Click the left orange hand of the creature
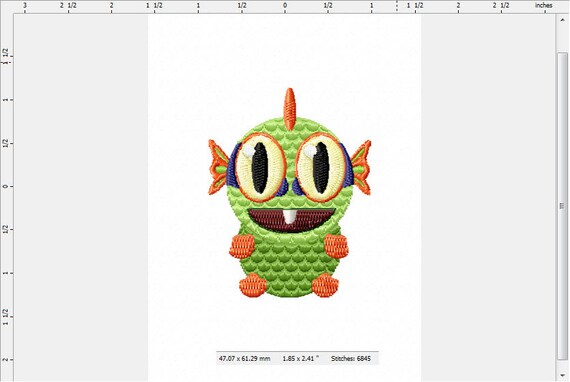570x382 pixels. click(242, 246)
